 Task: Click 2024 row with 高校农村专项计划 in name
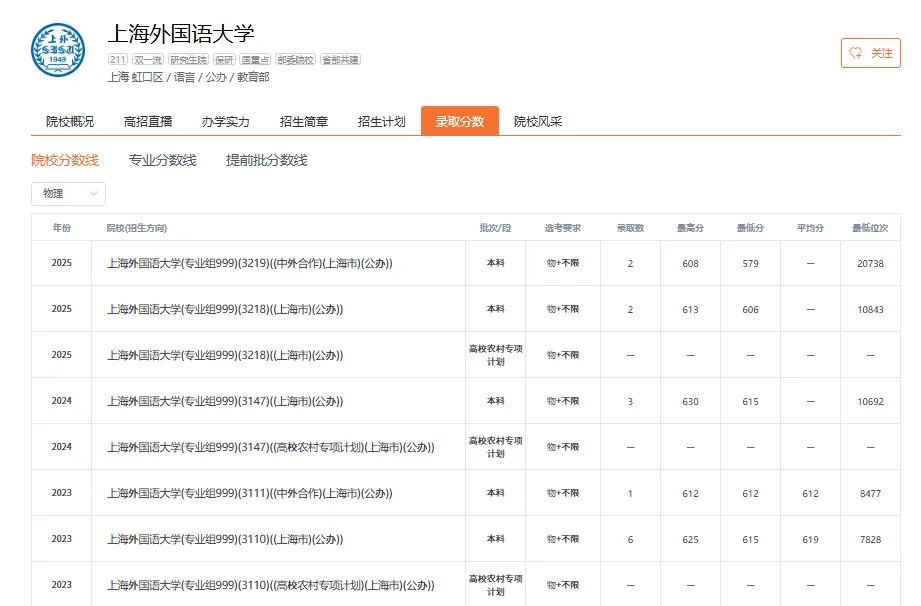(x=466, y=447)
